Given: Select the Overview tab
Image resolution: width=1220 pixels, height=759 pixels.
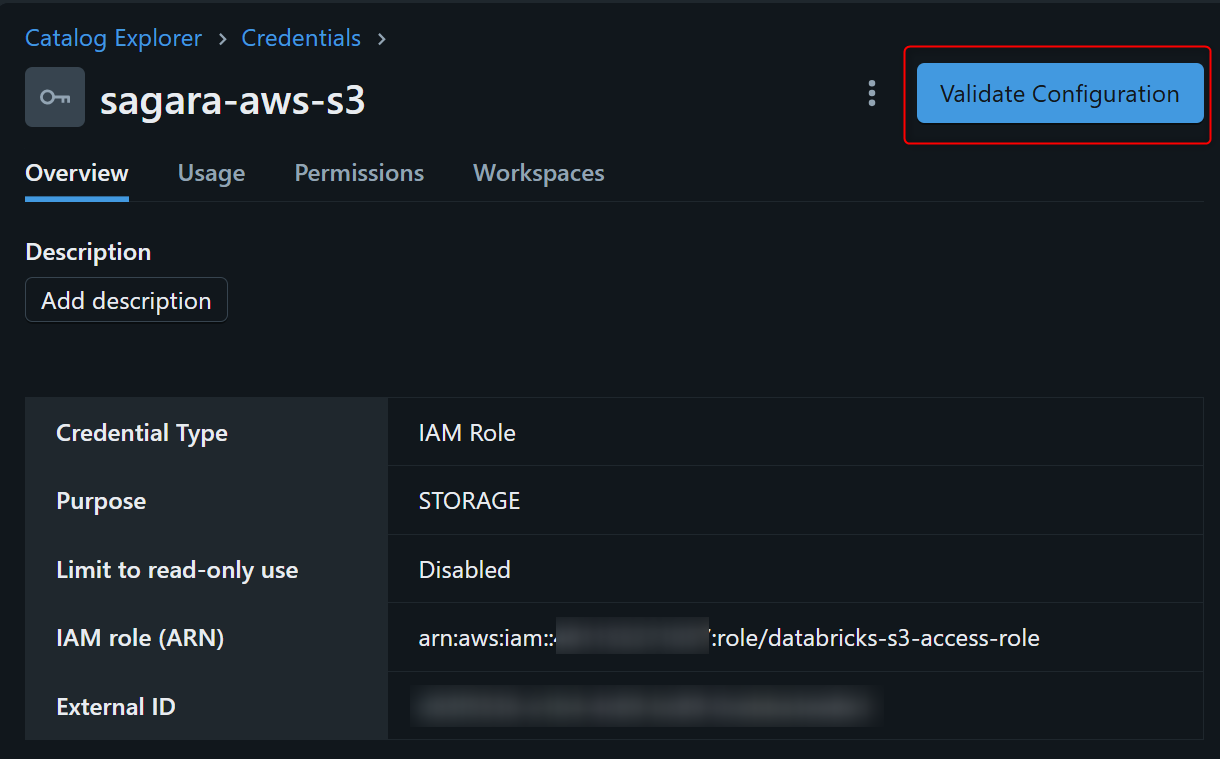Looking at the screenshot, I should [77, 173].
